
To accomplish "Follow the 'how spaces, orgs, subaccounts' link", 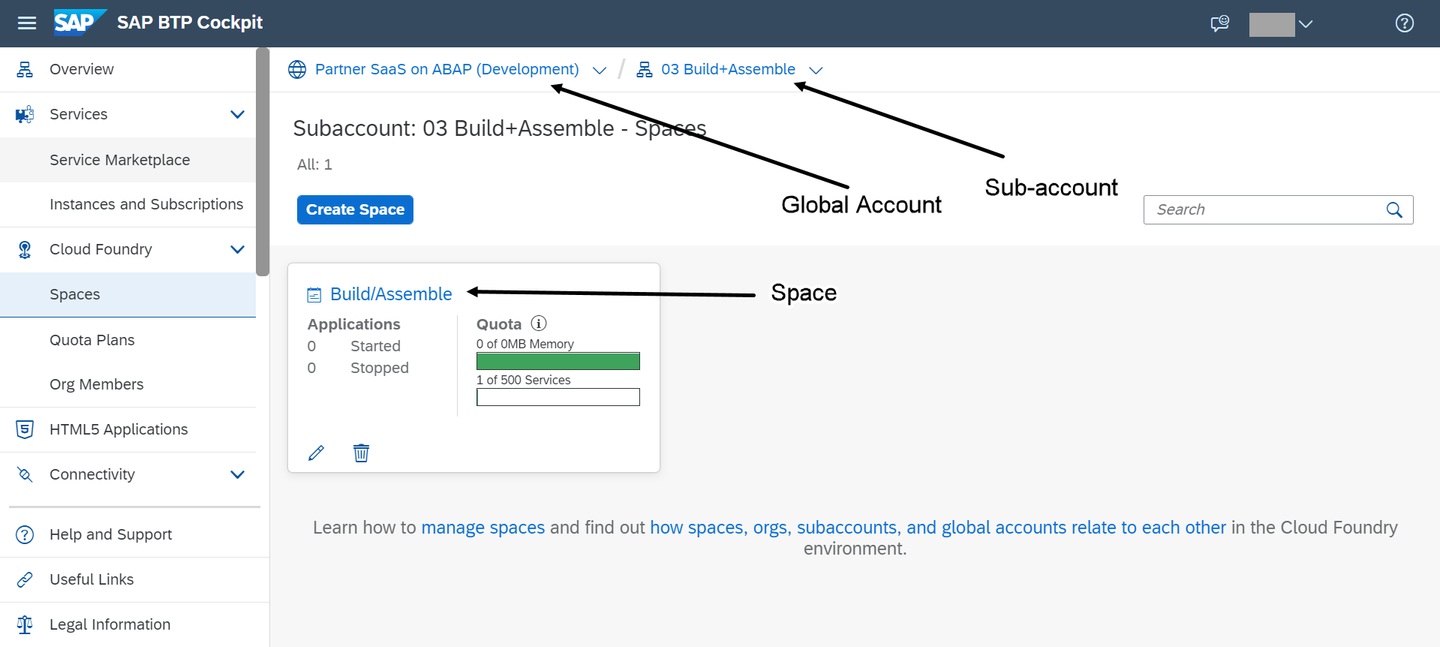I will point(938,527).
